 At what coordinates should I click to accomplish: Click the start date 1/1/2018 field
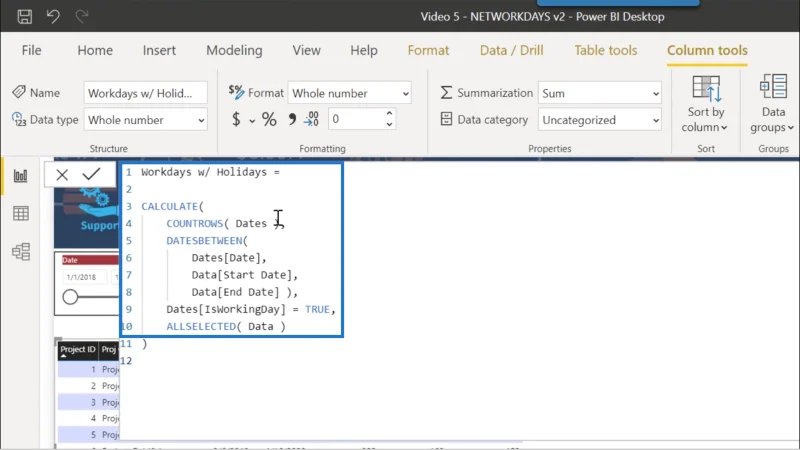click(x=84, y=277)
